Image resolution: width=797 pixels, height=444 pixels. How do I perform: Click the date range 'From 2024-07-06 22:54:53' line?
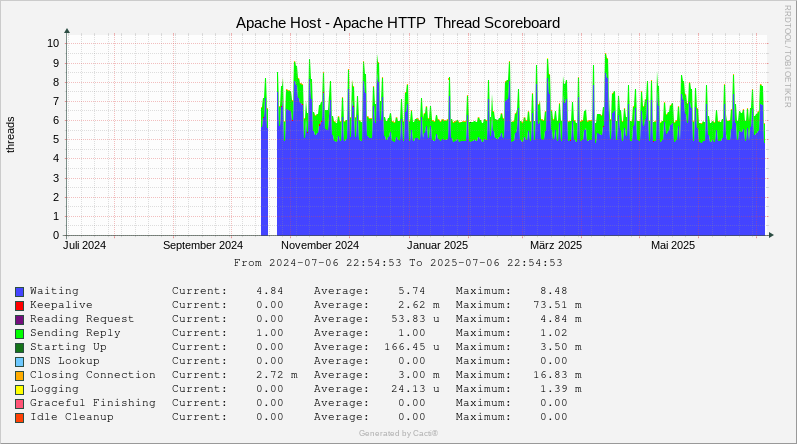tap(398, 263)
